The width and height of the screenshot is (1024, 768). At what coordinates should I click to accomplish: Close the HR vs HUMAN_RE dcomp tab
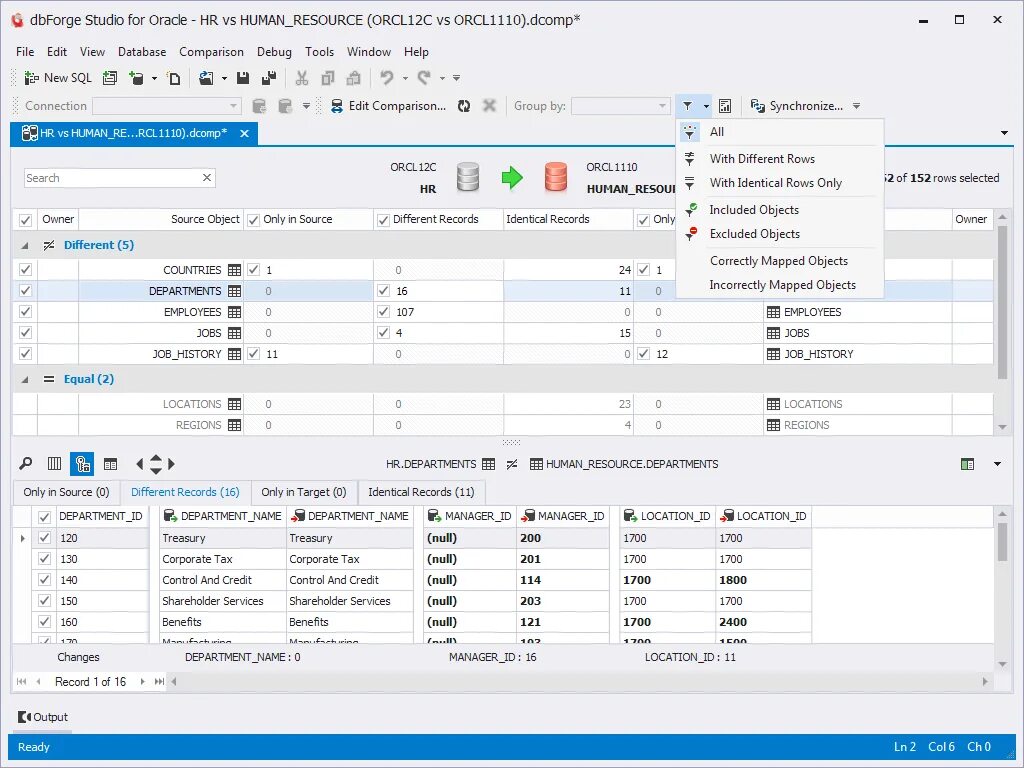point(244,133)
